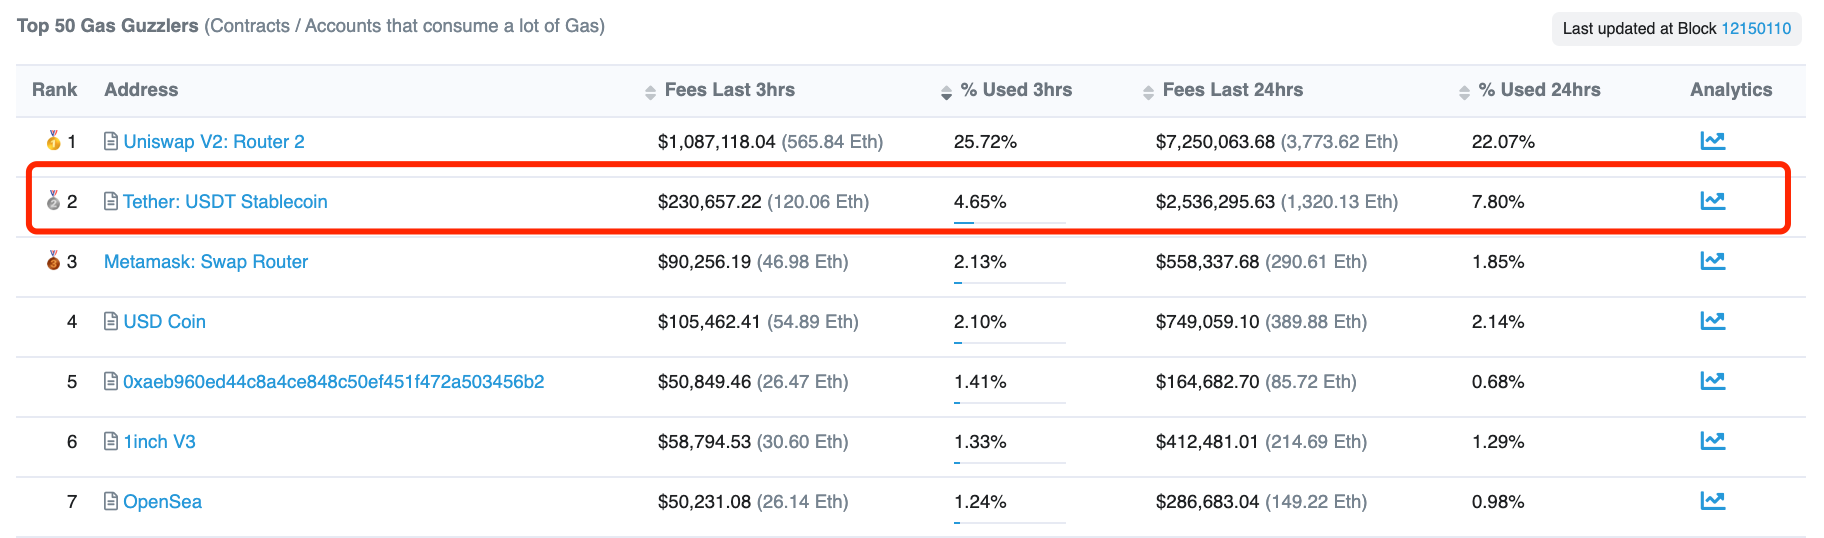Click the Rank column header
The width and height of the screenshot is (1824, 538).
(x=54, y=90)
